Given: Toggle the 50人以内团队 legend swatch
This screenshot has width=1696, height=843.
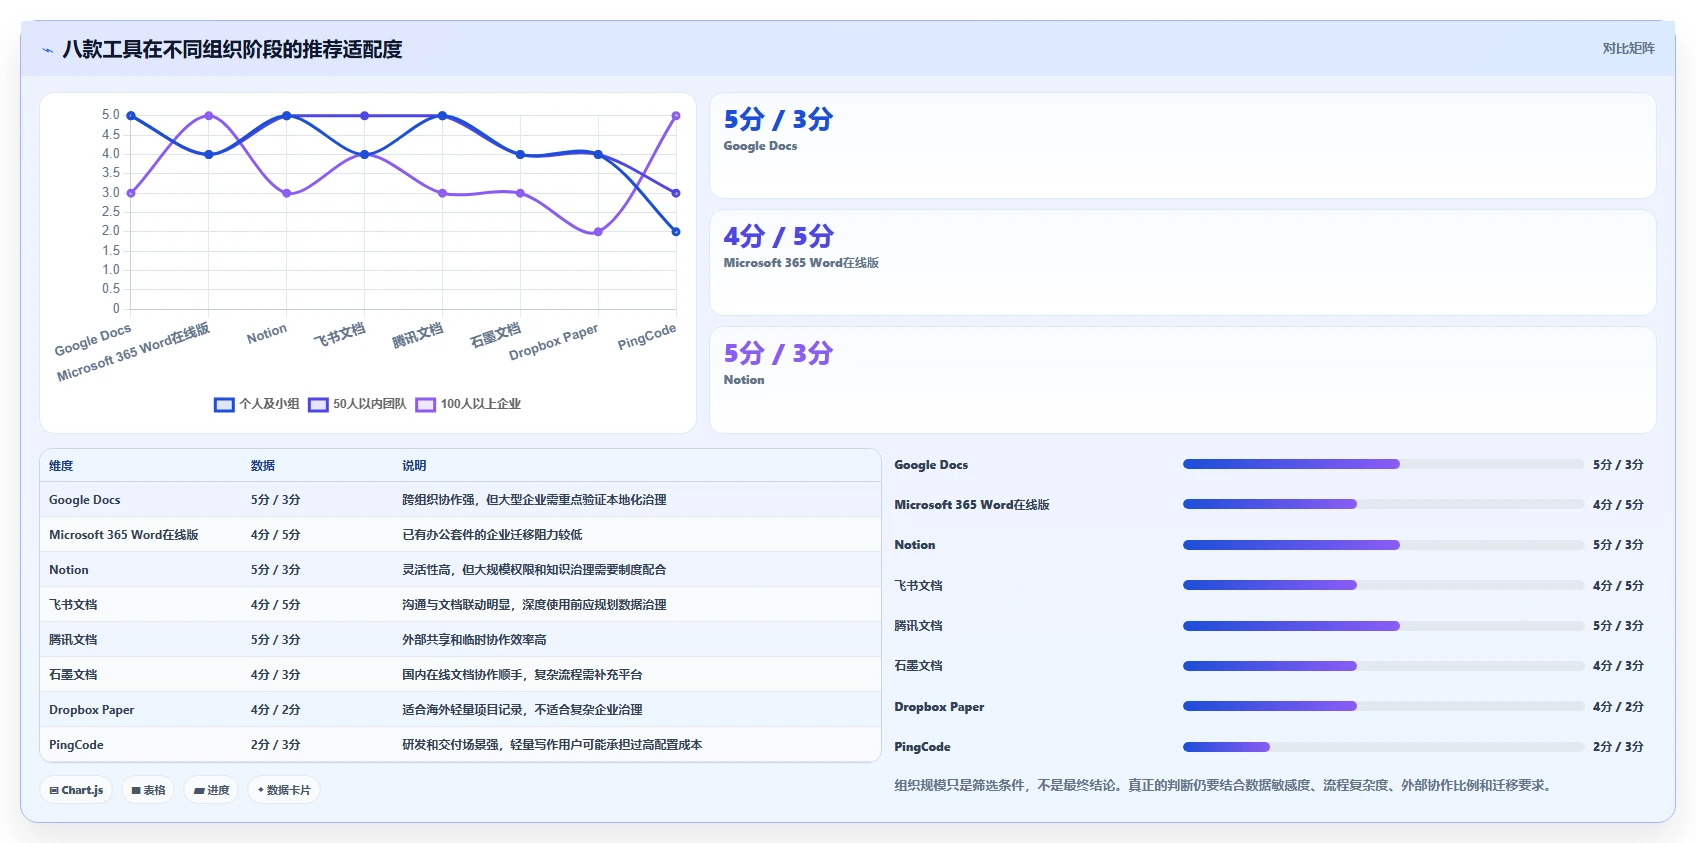Looking at the screenshot, I should [x=318, y=404].
